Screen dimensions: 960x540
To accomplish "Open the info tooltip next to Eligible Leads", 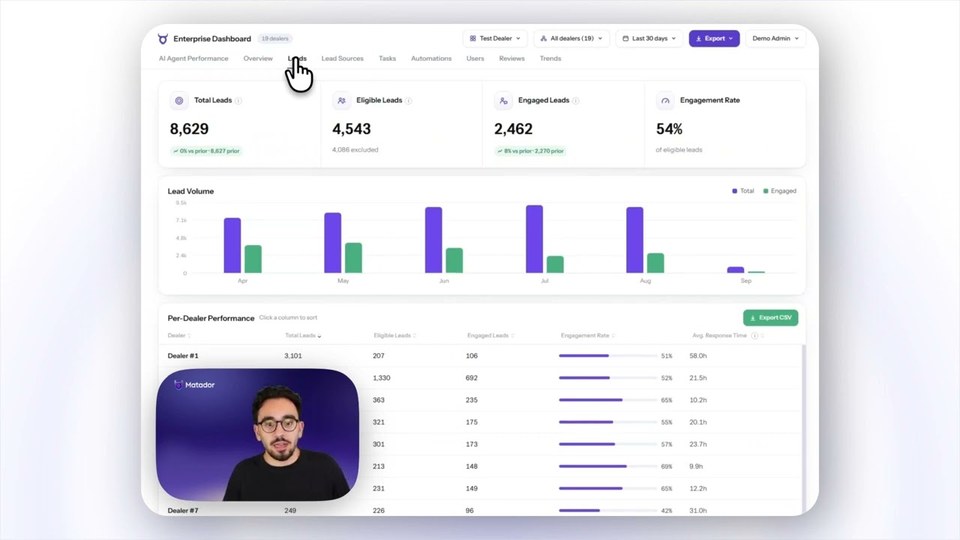I will (408, 100).
